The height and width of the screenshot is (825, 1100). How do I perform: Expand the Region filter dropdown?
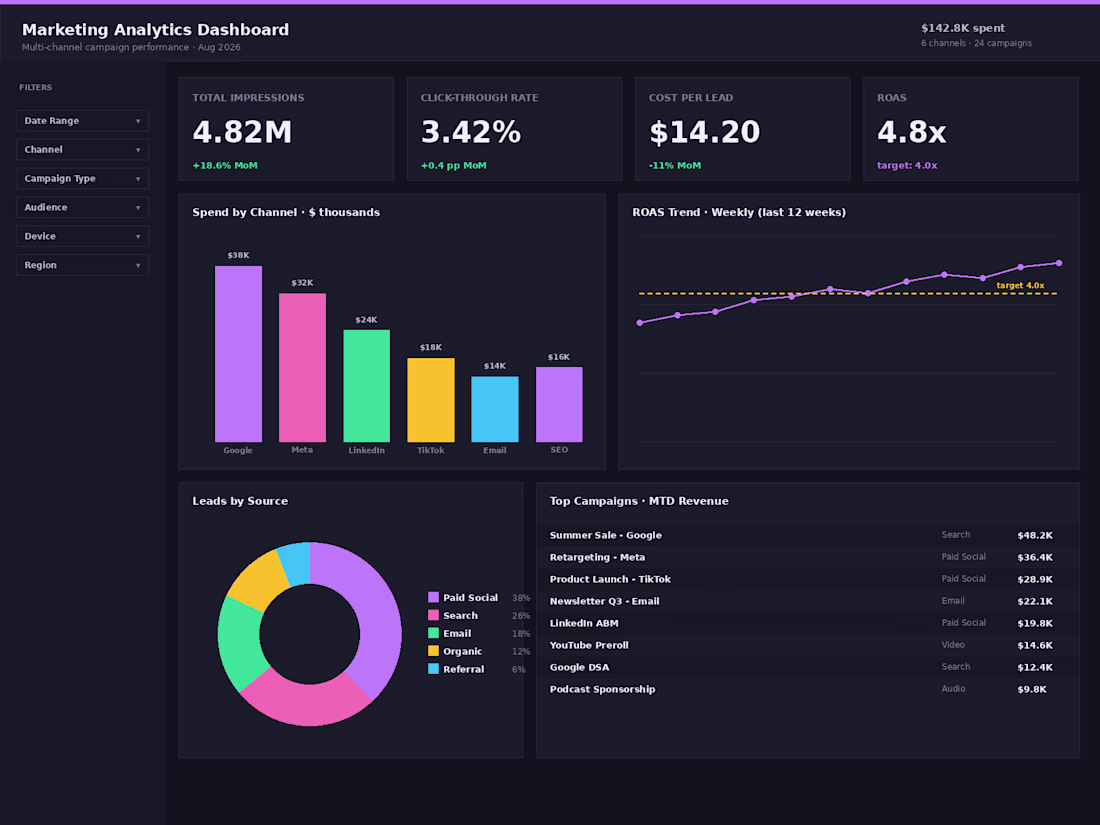point(82,265)
